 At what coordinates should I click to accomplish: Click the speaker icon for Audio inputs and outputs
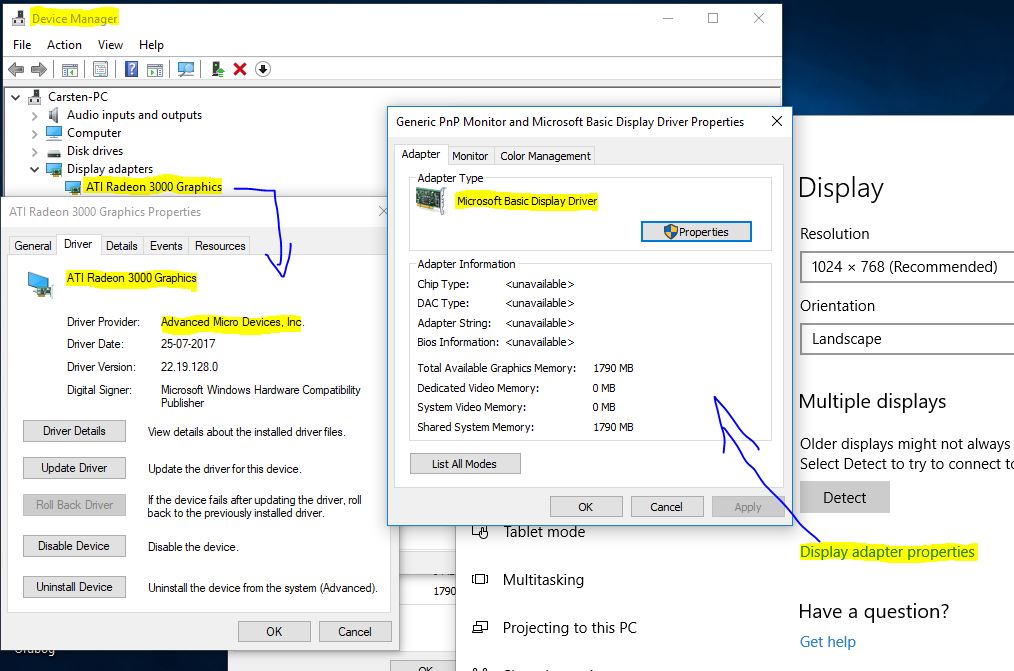pyautogui.click(x=54, y=115)
